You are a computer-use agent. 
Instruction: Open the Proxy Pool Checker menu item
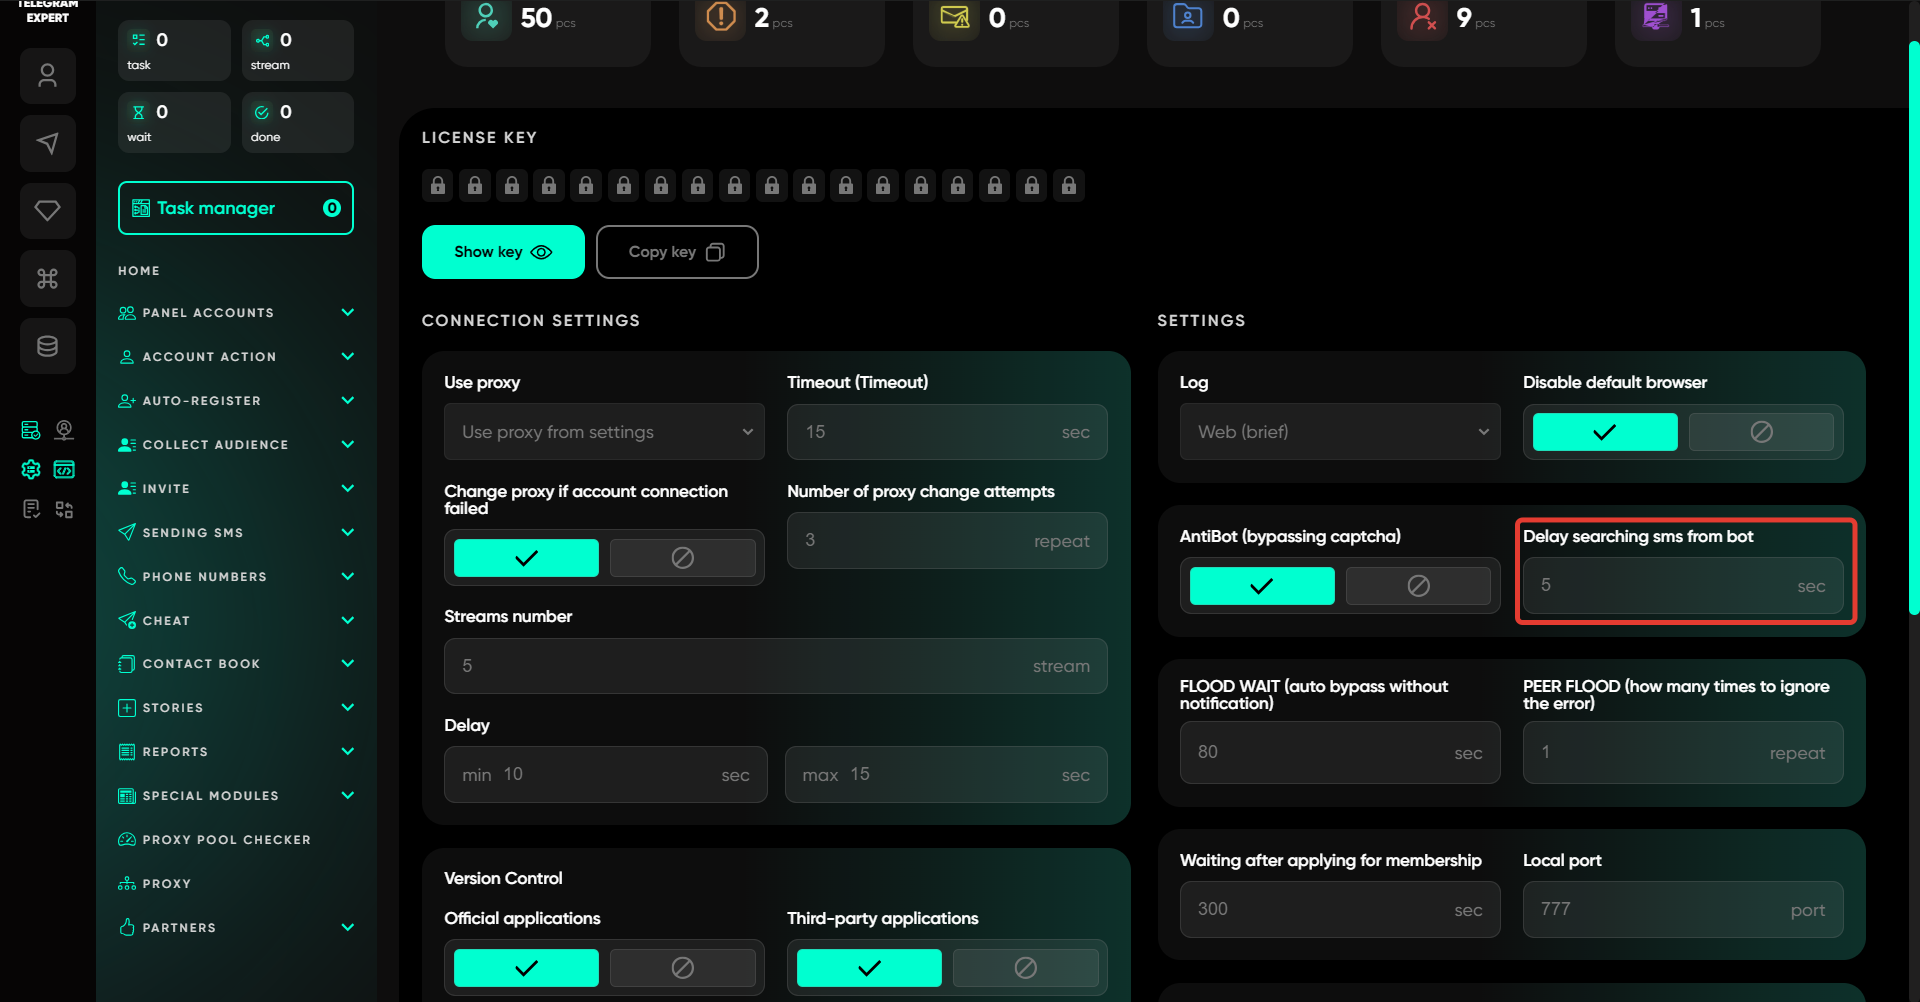click(x=226, y=840)
